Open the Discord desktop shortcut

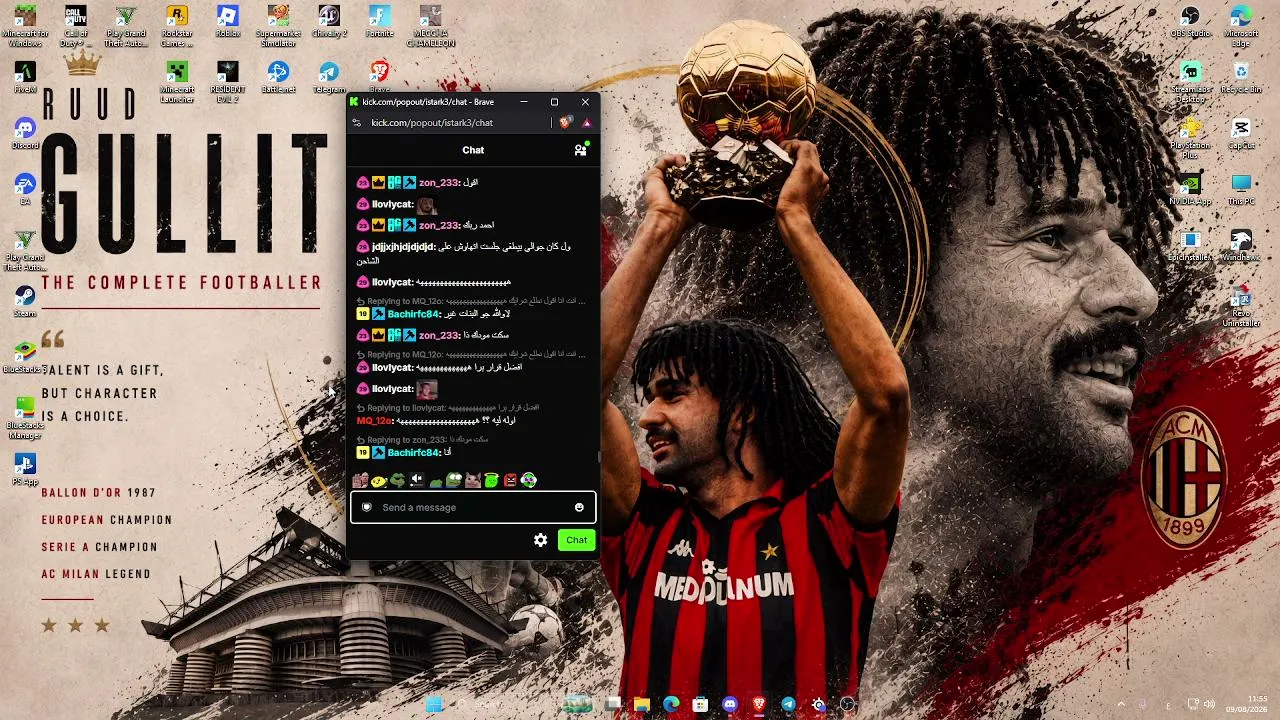pos(25,133)
